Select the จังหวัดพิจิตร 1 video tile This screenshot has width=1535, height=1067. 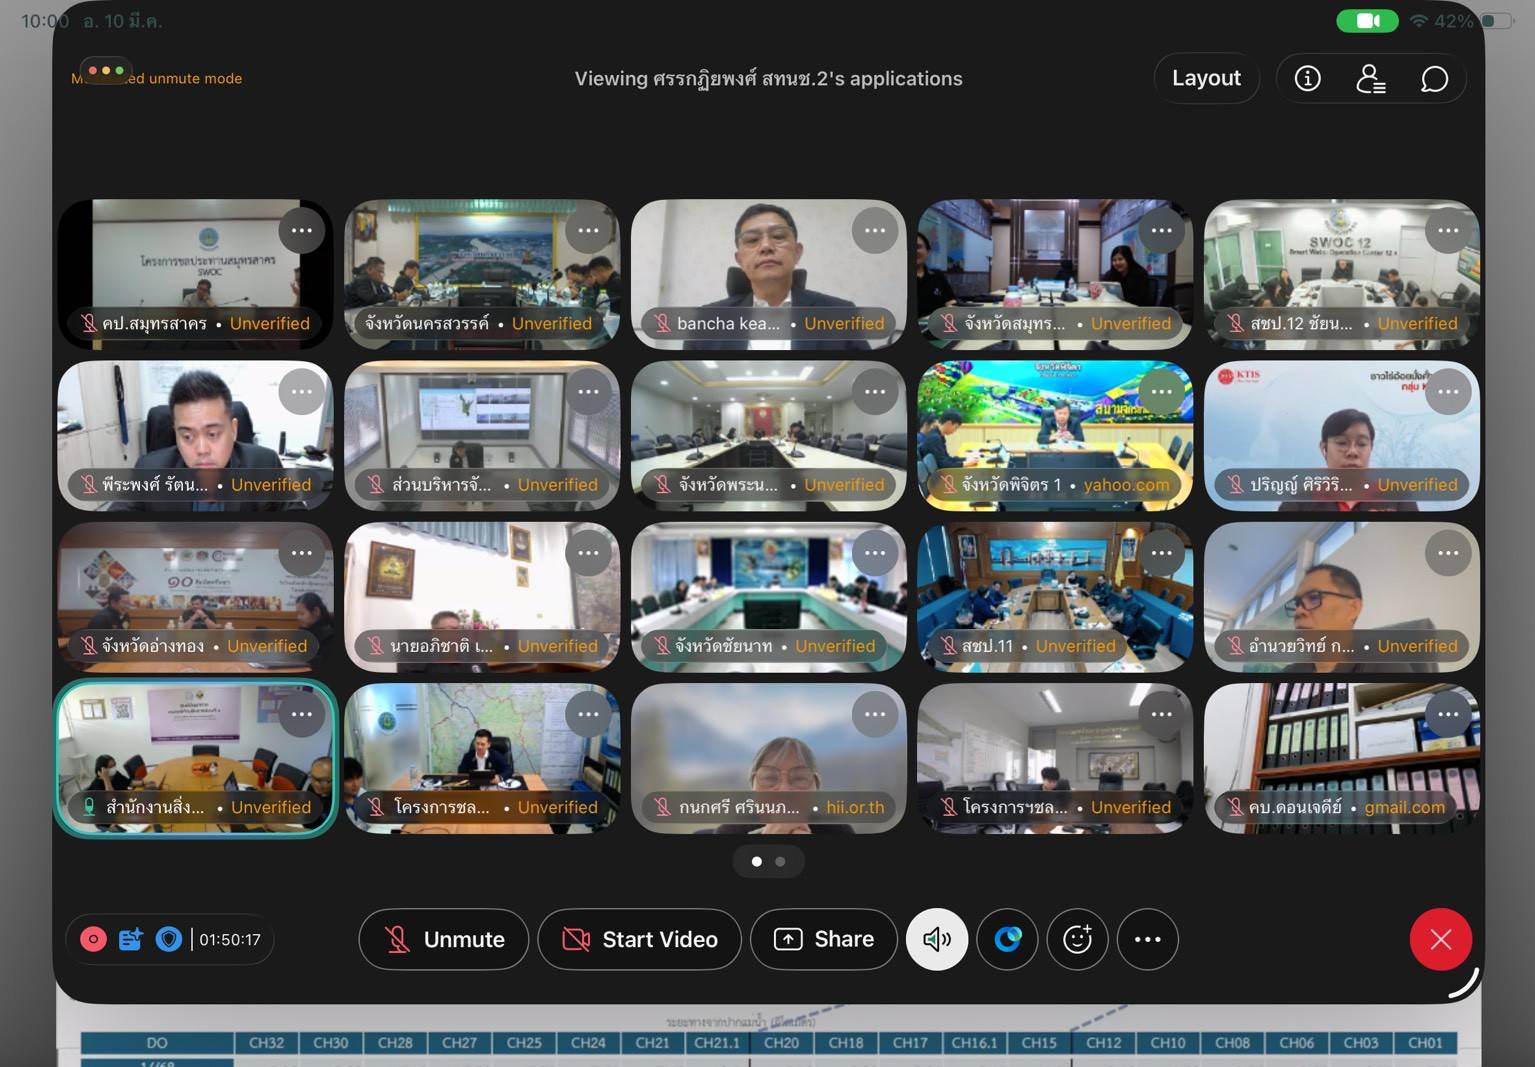coord(1054,430)
